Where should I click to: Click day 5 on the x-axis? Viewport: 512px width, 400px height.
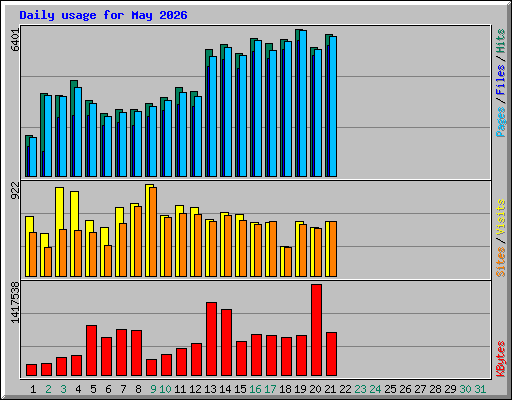(93, 389)
